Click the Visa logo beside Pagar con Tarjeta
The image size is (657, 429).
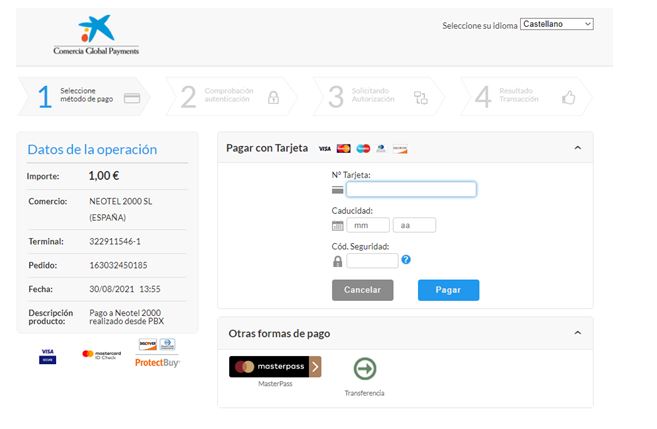(x=325, y=148)
